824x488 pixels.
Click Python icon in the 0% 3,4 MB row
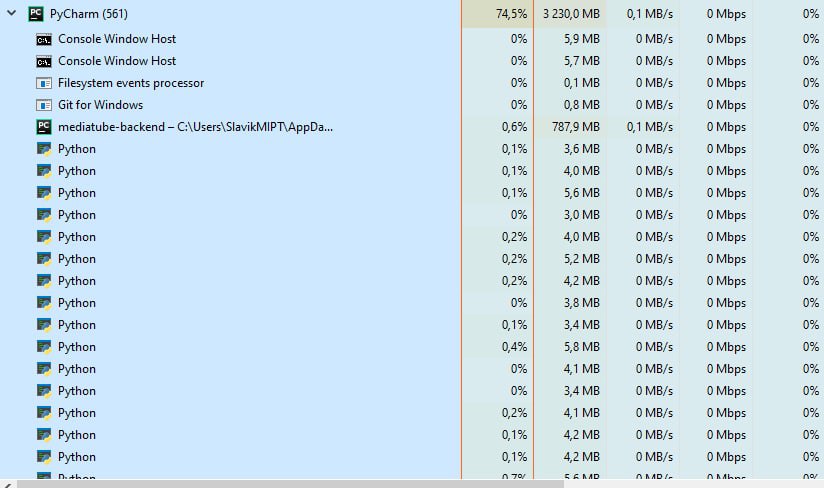(x=44, y=391)
